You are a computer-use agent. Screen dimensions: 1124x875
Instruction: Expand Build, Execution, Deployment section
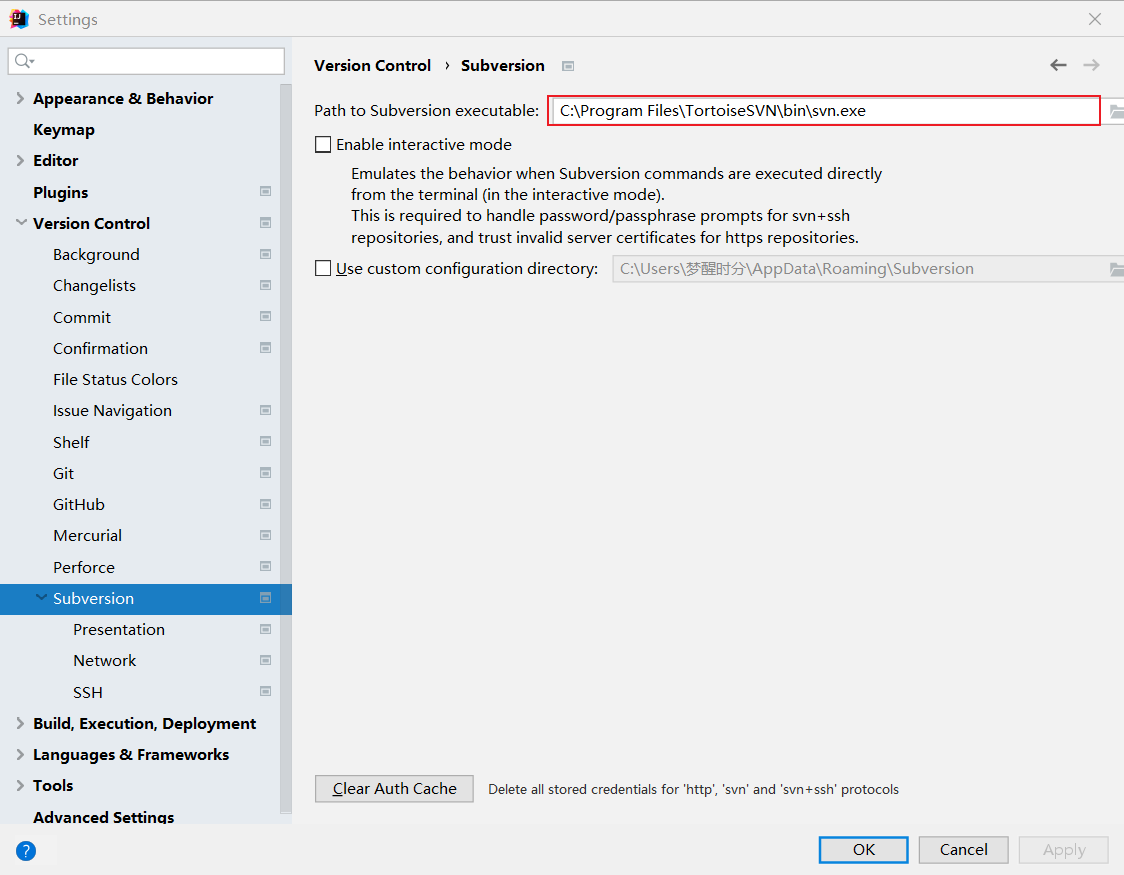(20, 724)
